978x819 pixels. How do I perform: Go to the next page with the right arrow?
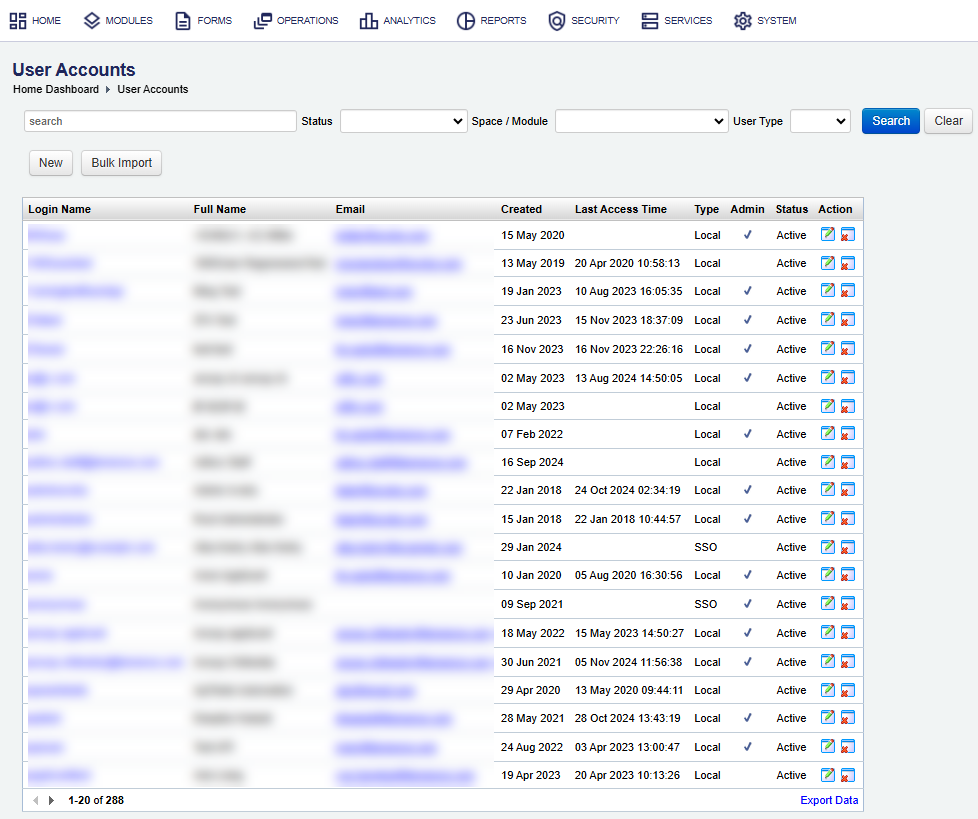[x=50, y=800]
